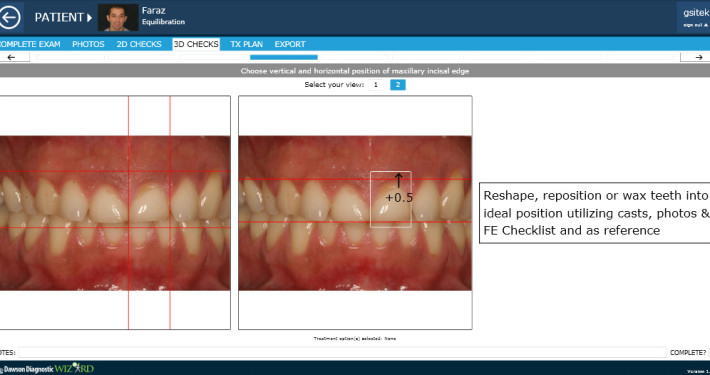Click the left intraoral photo with gridlines

[115, 212]
